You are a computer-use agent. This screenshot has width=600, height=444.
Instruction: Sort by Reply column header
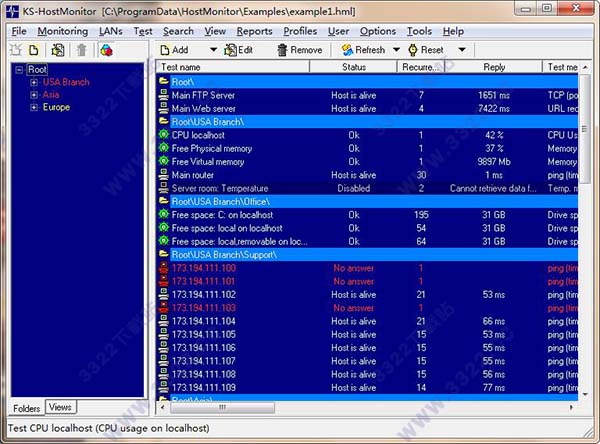(x=494, y=67)
